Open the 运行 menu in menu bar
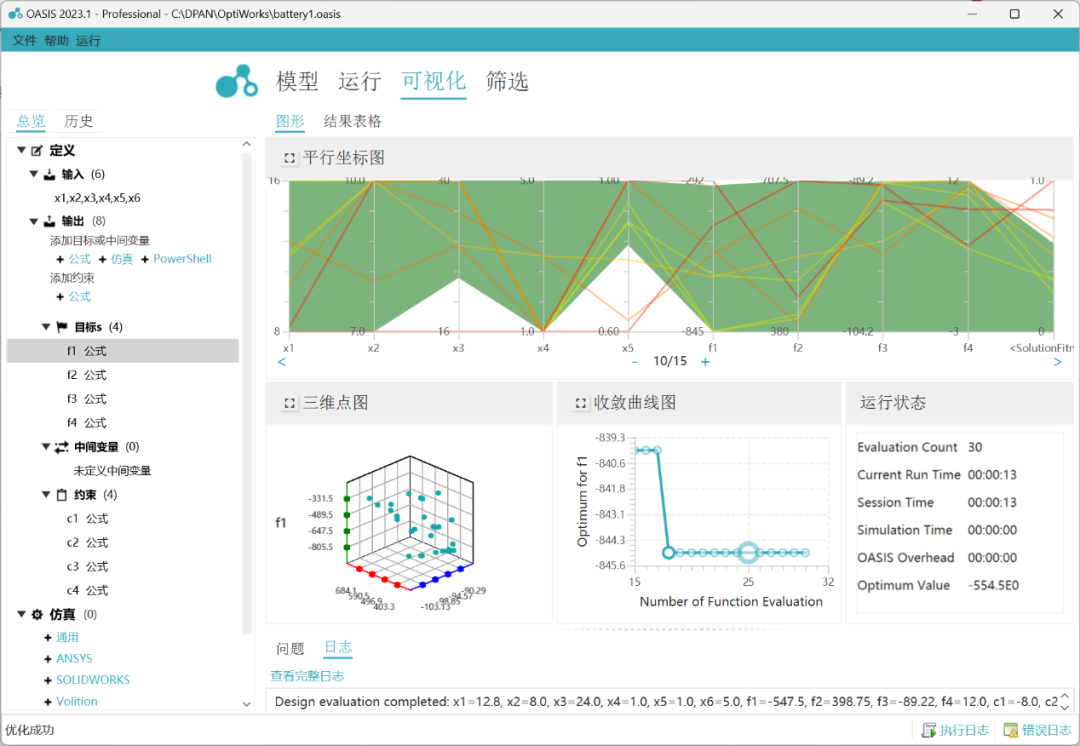The width and height of the screenshot is (1080, 746). [88, 41]
